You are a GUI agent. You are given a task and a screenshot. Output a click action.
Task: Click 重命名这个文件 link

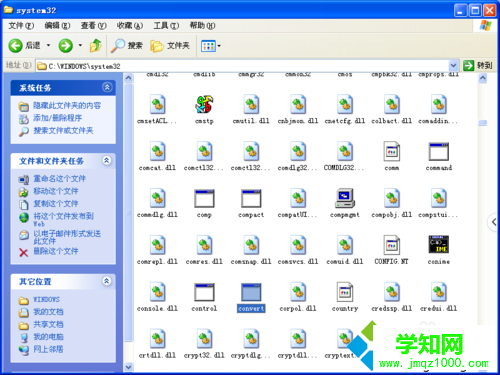(x=59, y=179)
